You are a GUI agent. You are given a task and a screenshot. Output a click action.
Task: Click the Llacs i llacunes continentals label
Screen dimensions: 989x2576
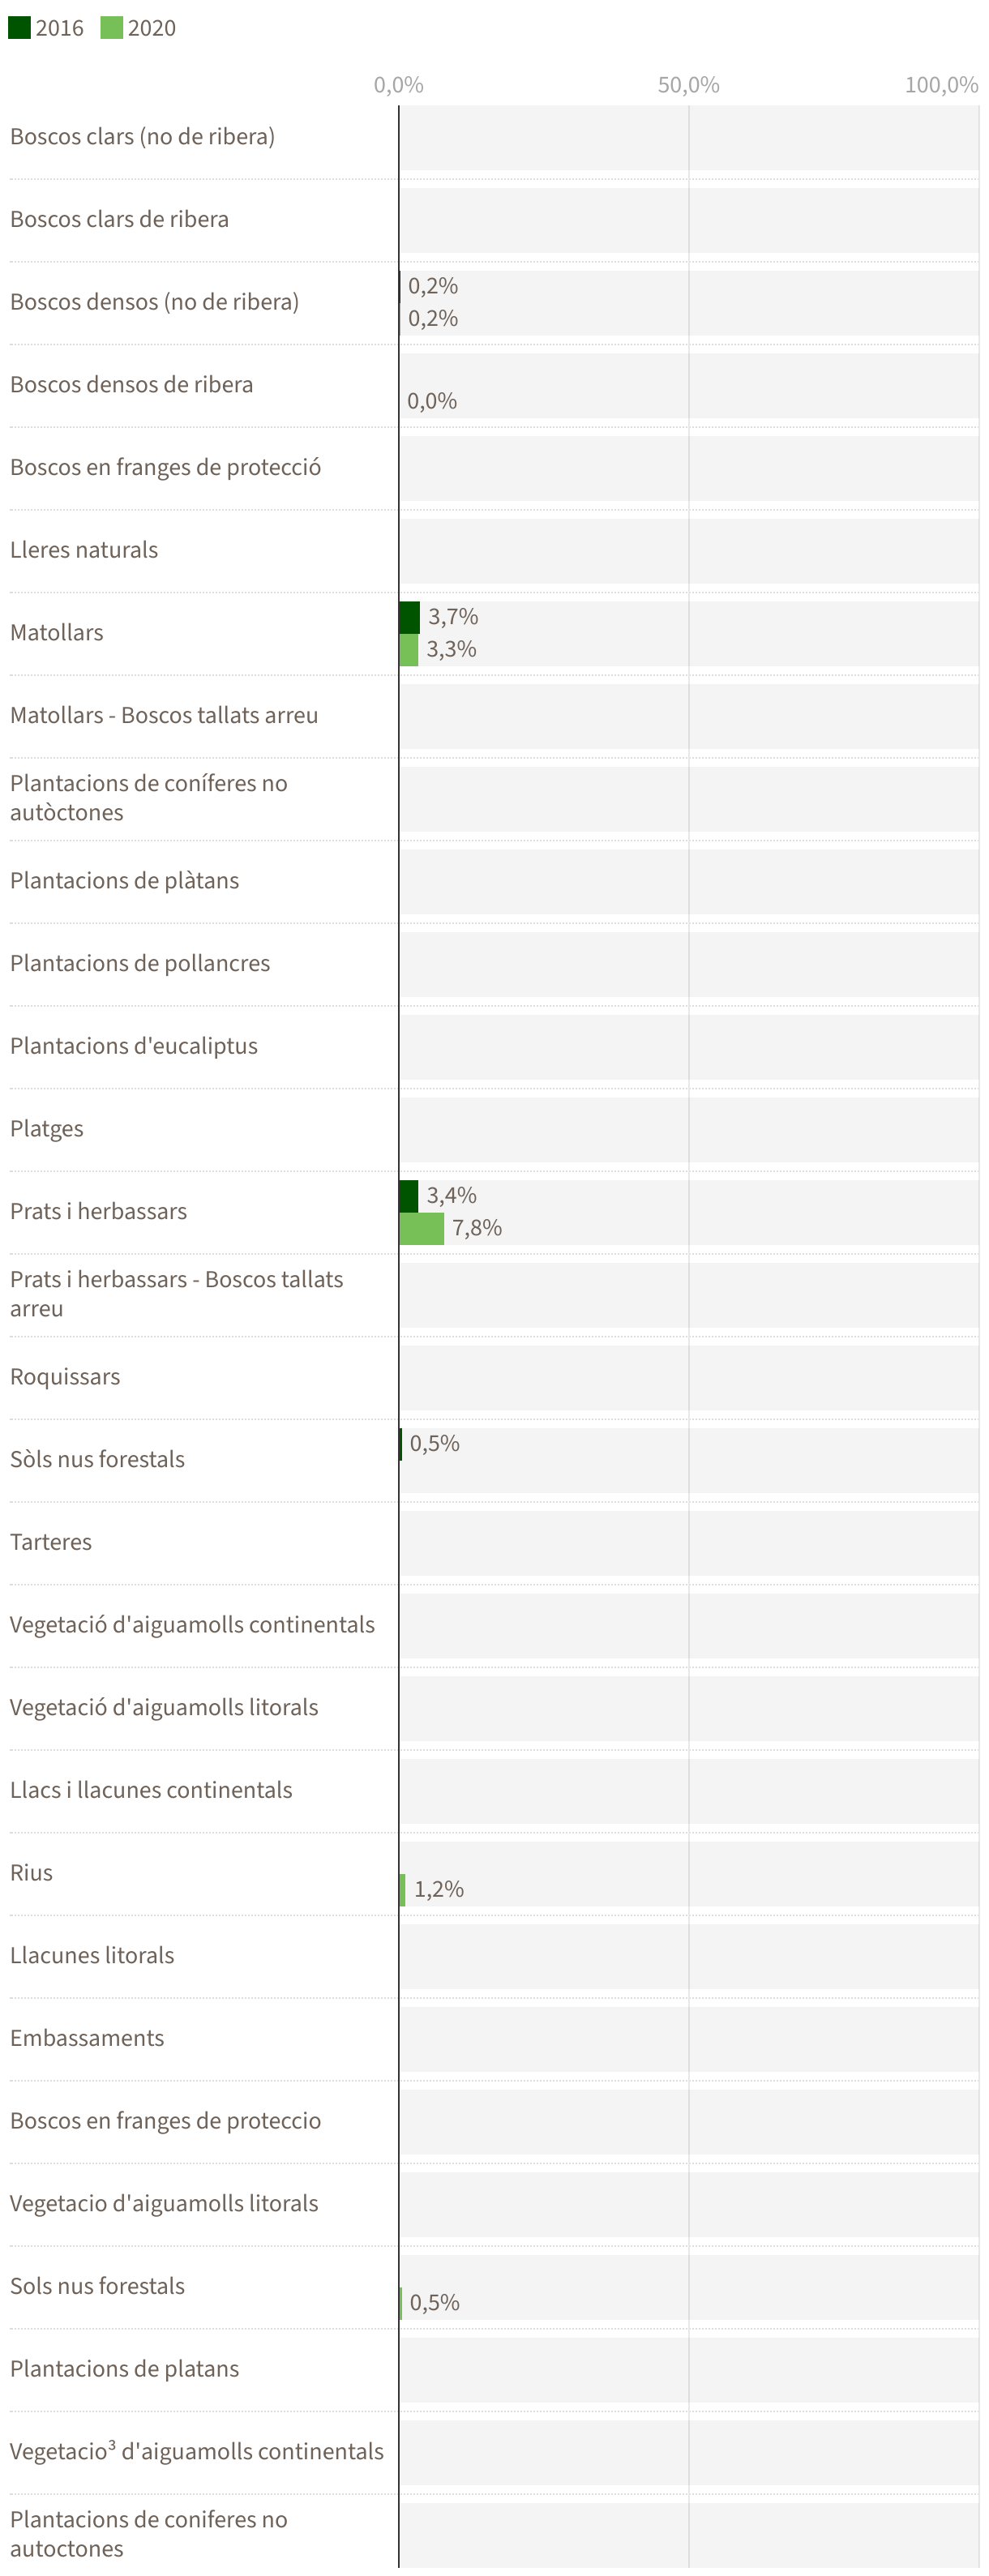[151, 1790]
